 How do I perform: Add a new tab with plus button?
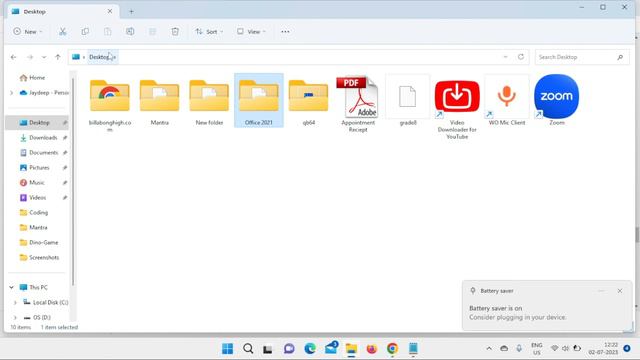pyautogui.click(x=131, y=11)
